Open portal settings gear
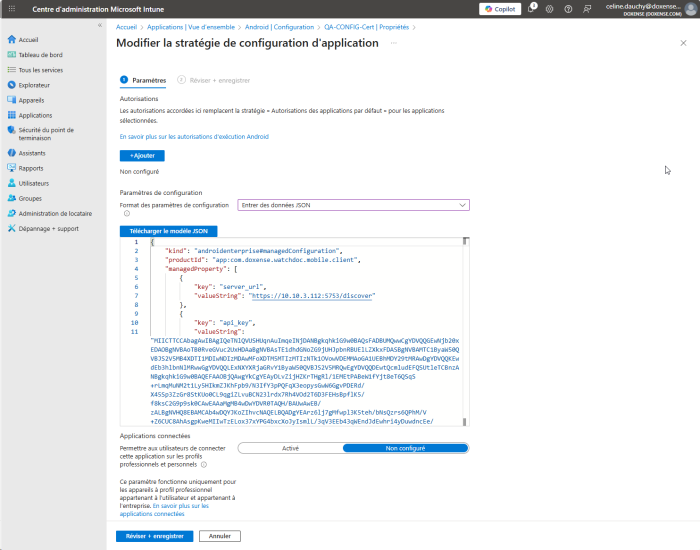 click(549, 9)
